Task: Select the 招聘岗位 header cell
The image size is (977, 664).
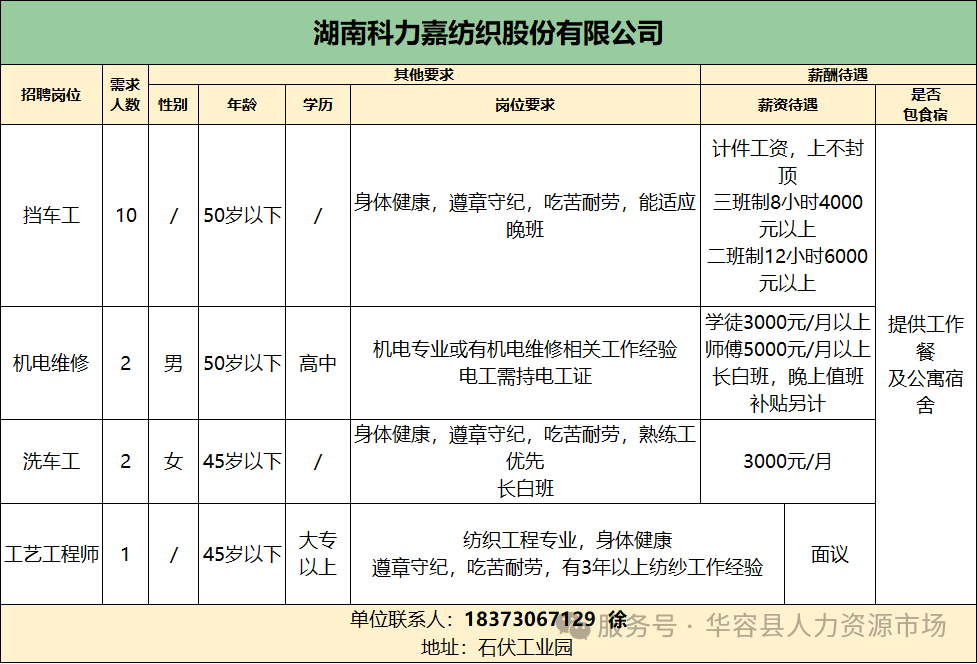Action: (51, 95)
